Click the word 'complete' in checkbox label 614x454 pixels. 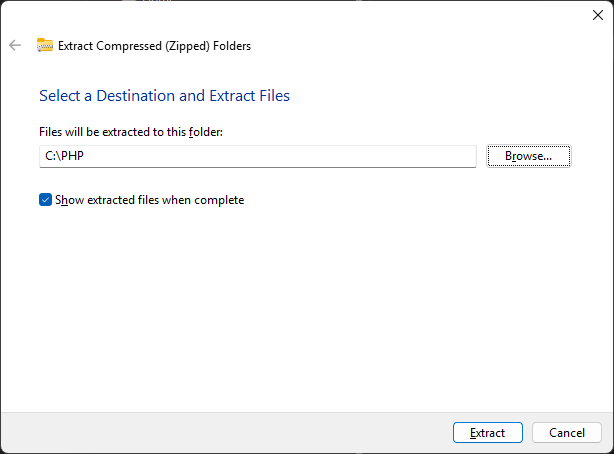click(219, 201)
